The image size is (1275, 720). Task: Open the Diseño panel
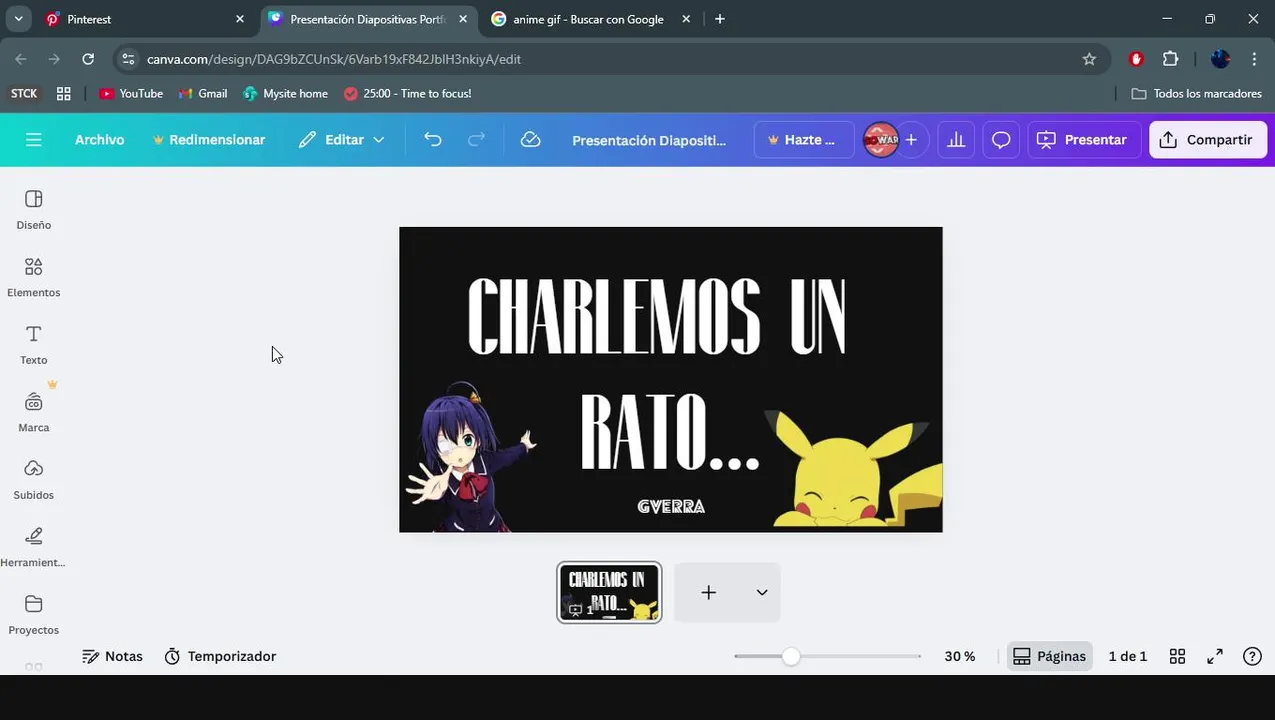34,209
